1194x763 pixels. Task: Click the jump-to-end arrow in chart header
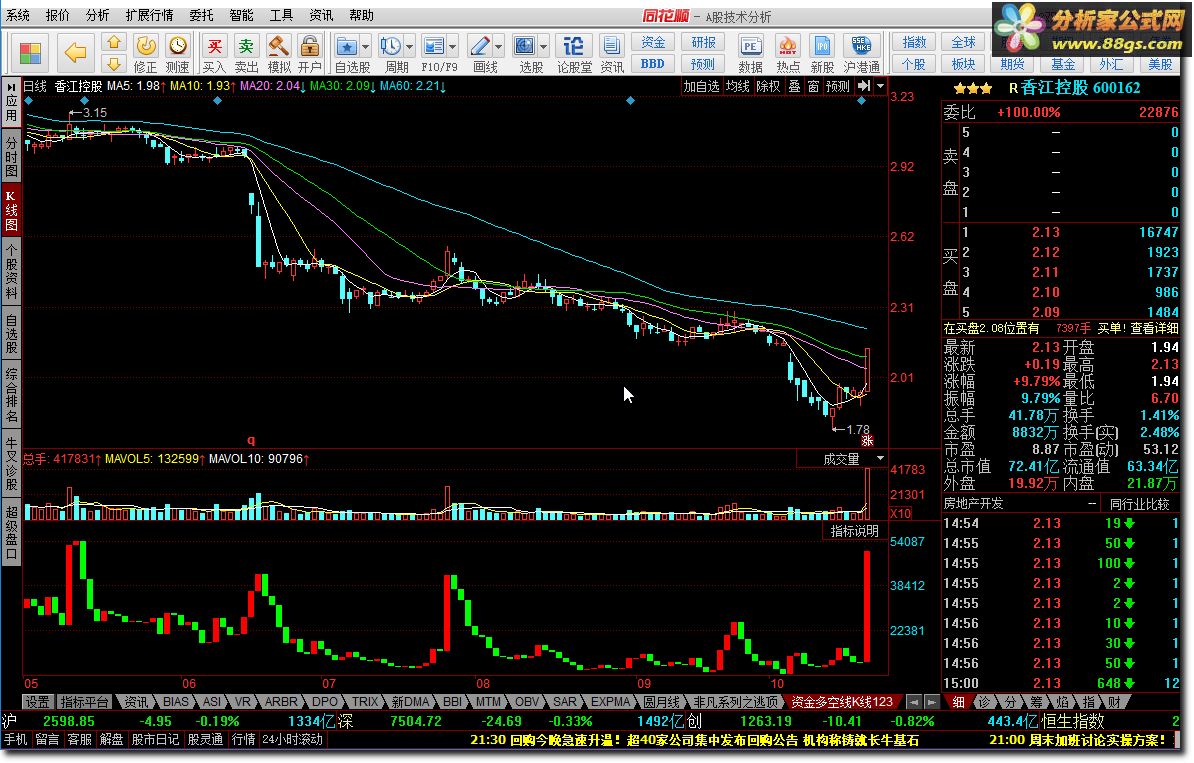point(864,86)
